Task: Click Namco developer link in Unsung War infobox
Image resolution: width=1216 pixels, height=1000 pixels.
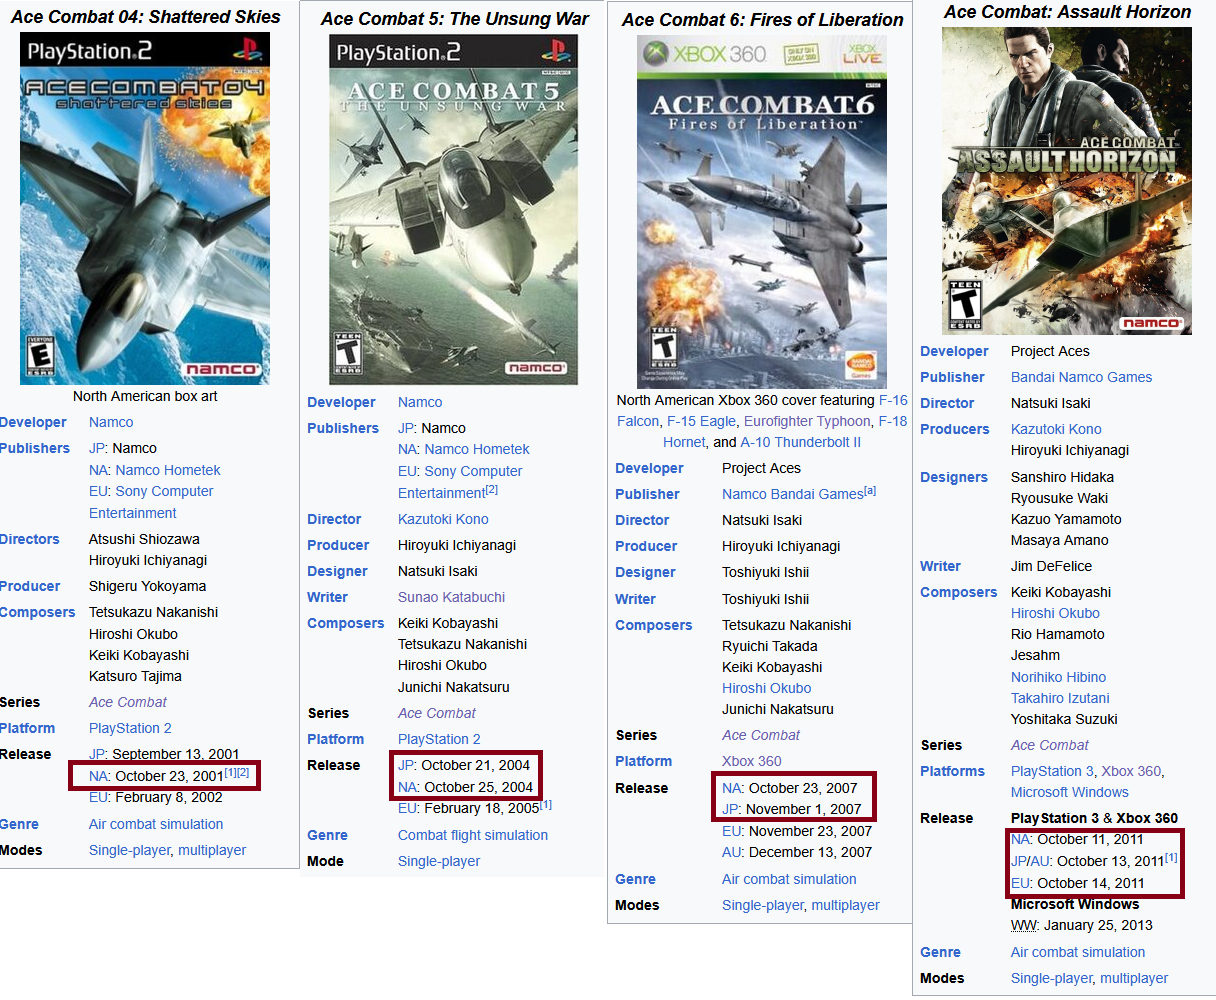Action: [420, 402]
